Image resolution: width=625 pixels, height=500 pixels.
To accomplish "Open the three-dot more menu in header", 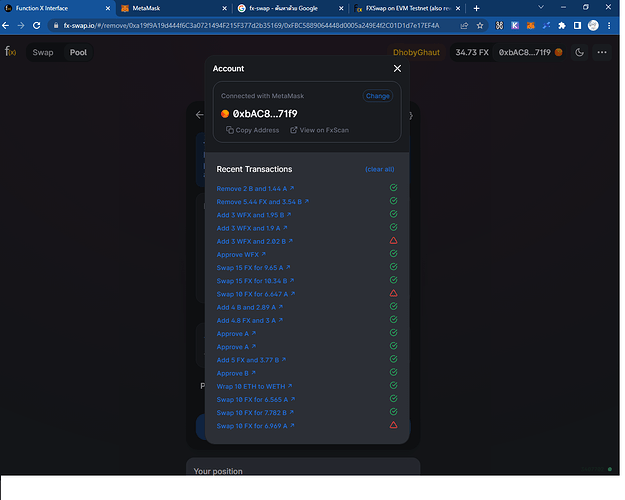I will tap(602, 52).
